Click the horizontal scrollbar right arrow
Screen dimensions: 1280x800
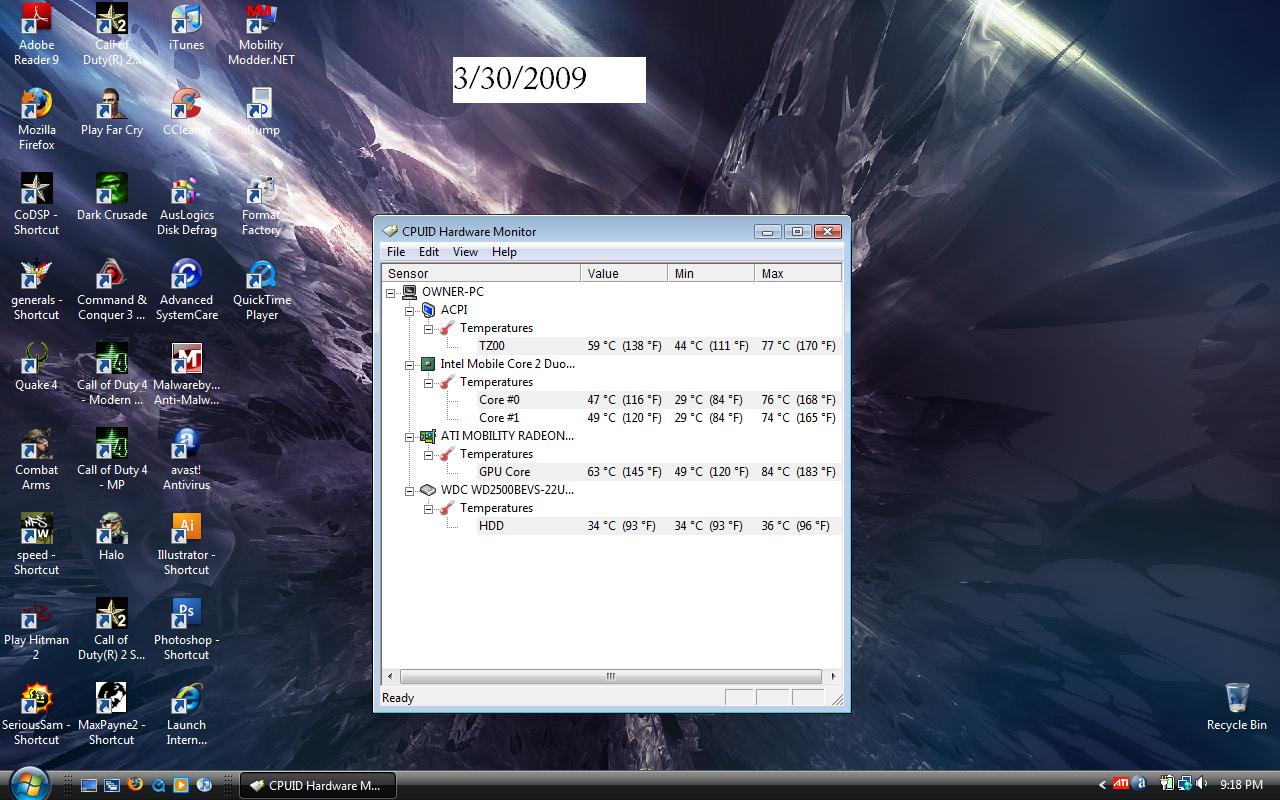coord(833,677)
